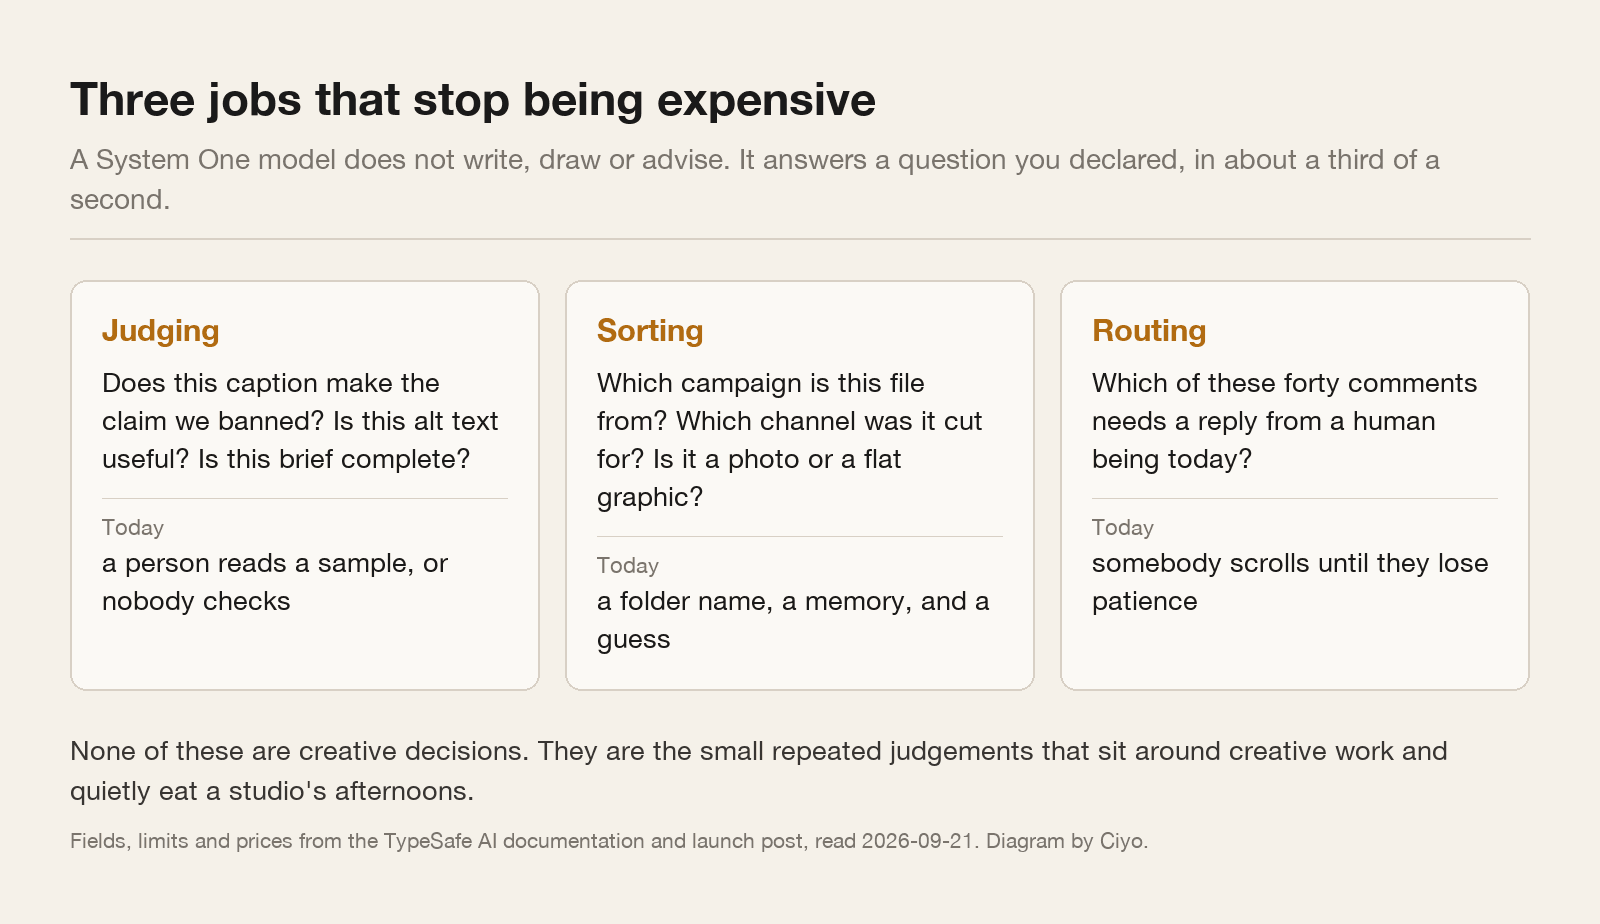
Task: Click the Routing card heading
Action: 1149,331
